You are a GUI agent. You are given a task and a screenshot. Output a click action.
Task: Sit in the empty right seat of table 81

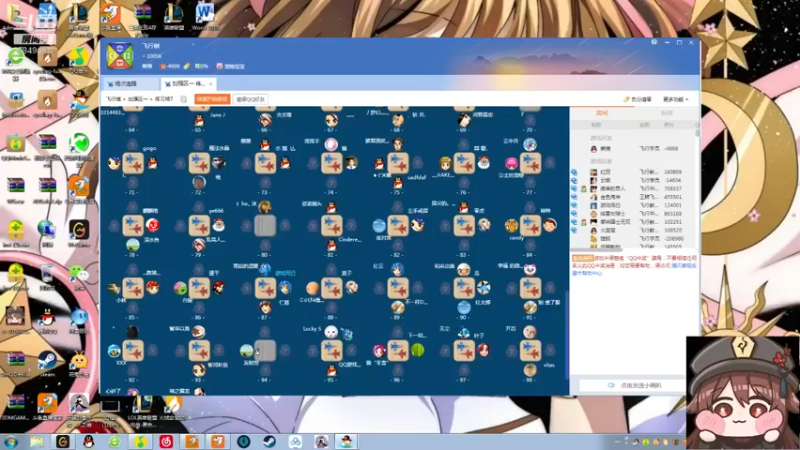[351, 225]
